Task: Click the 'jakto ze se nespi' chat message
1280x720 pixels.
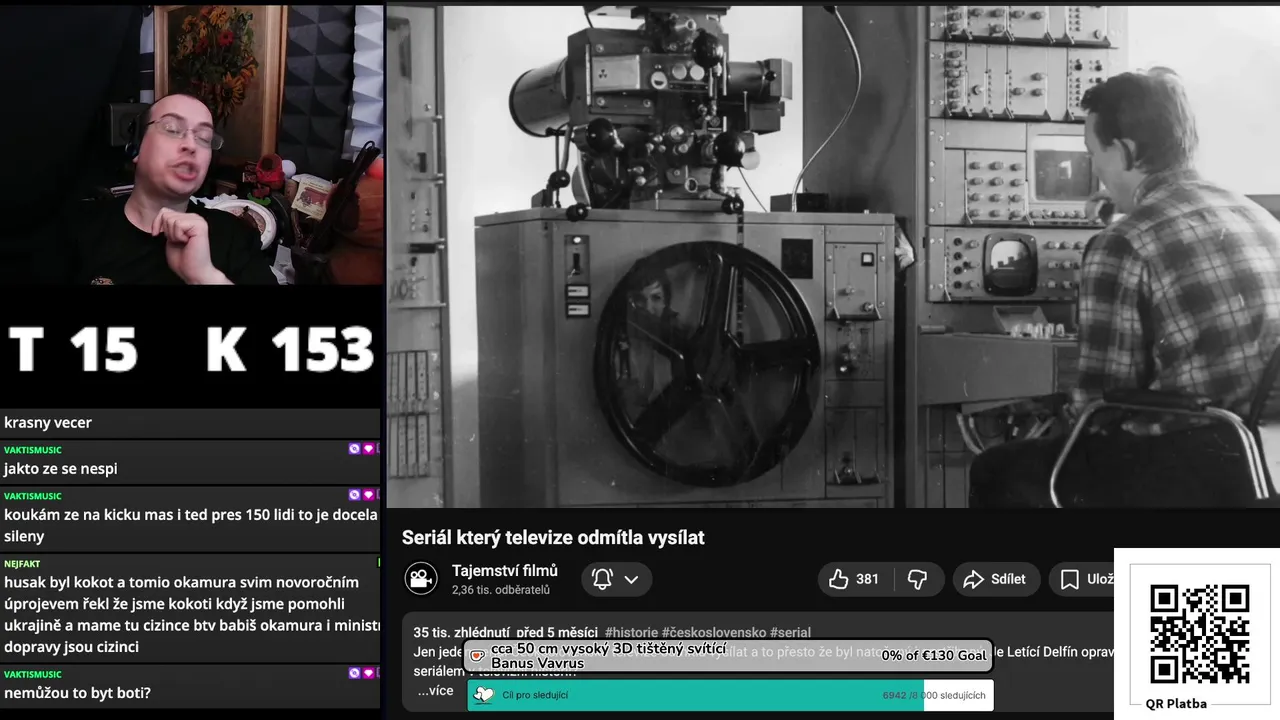Action: coord(61,468)
